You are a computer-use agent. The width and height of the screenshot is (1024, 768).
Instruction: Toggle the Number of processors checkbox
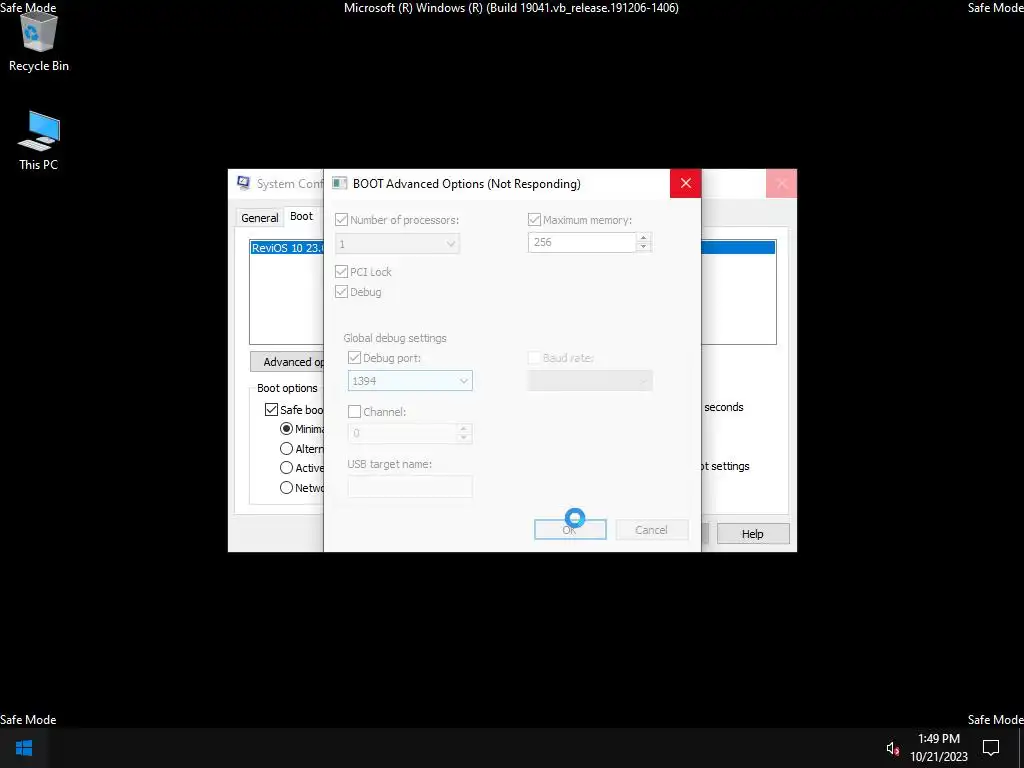(341, 219)
